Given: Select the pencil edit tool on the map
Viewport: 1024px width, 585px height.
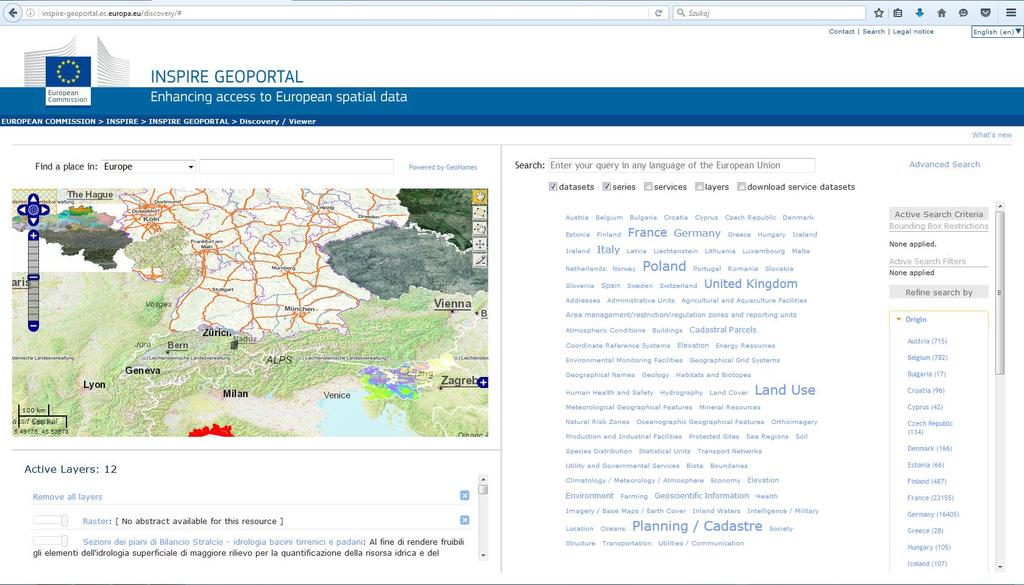Looking at the screenshot, I should 480,260.
